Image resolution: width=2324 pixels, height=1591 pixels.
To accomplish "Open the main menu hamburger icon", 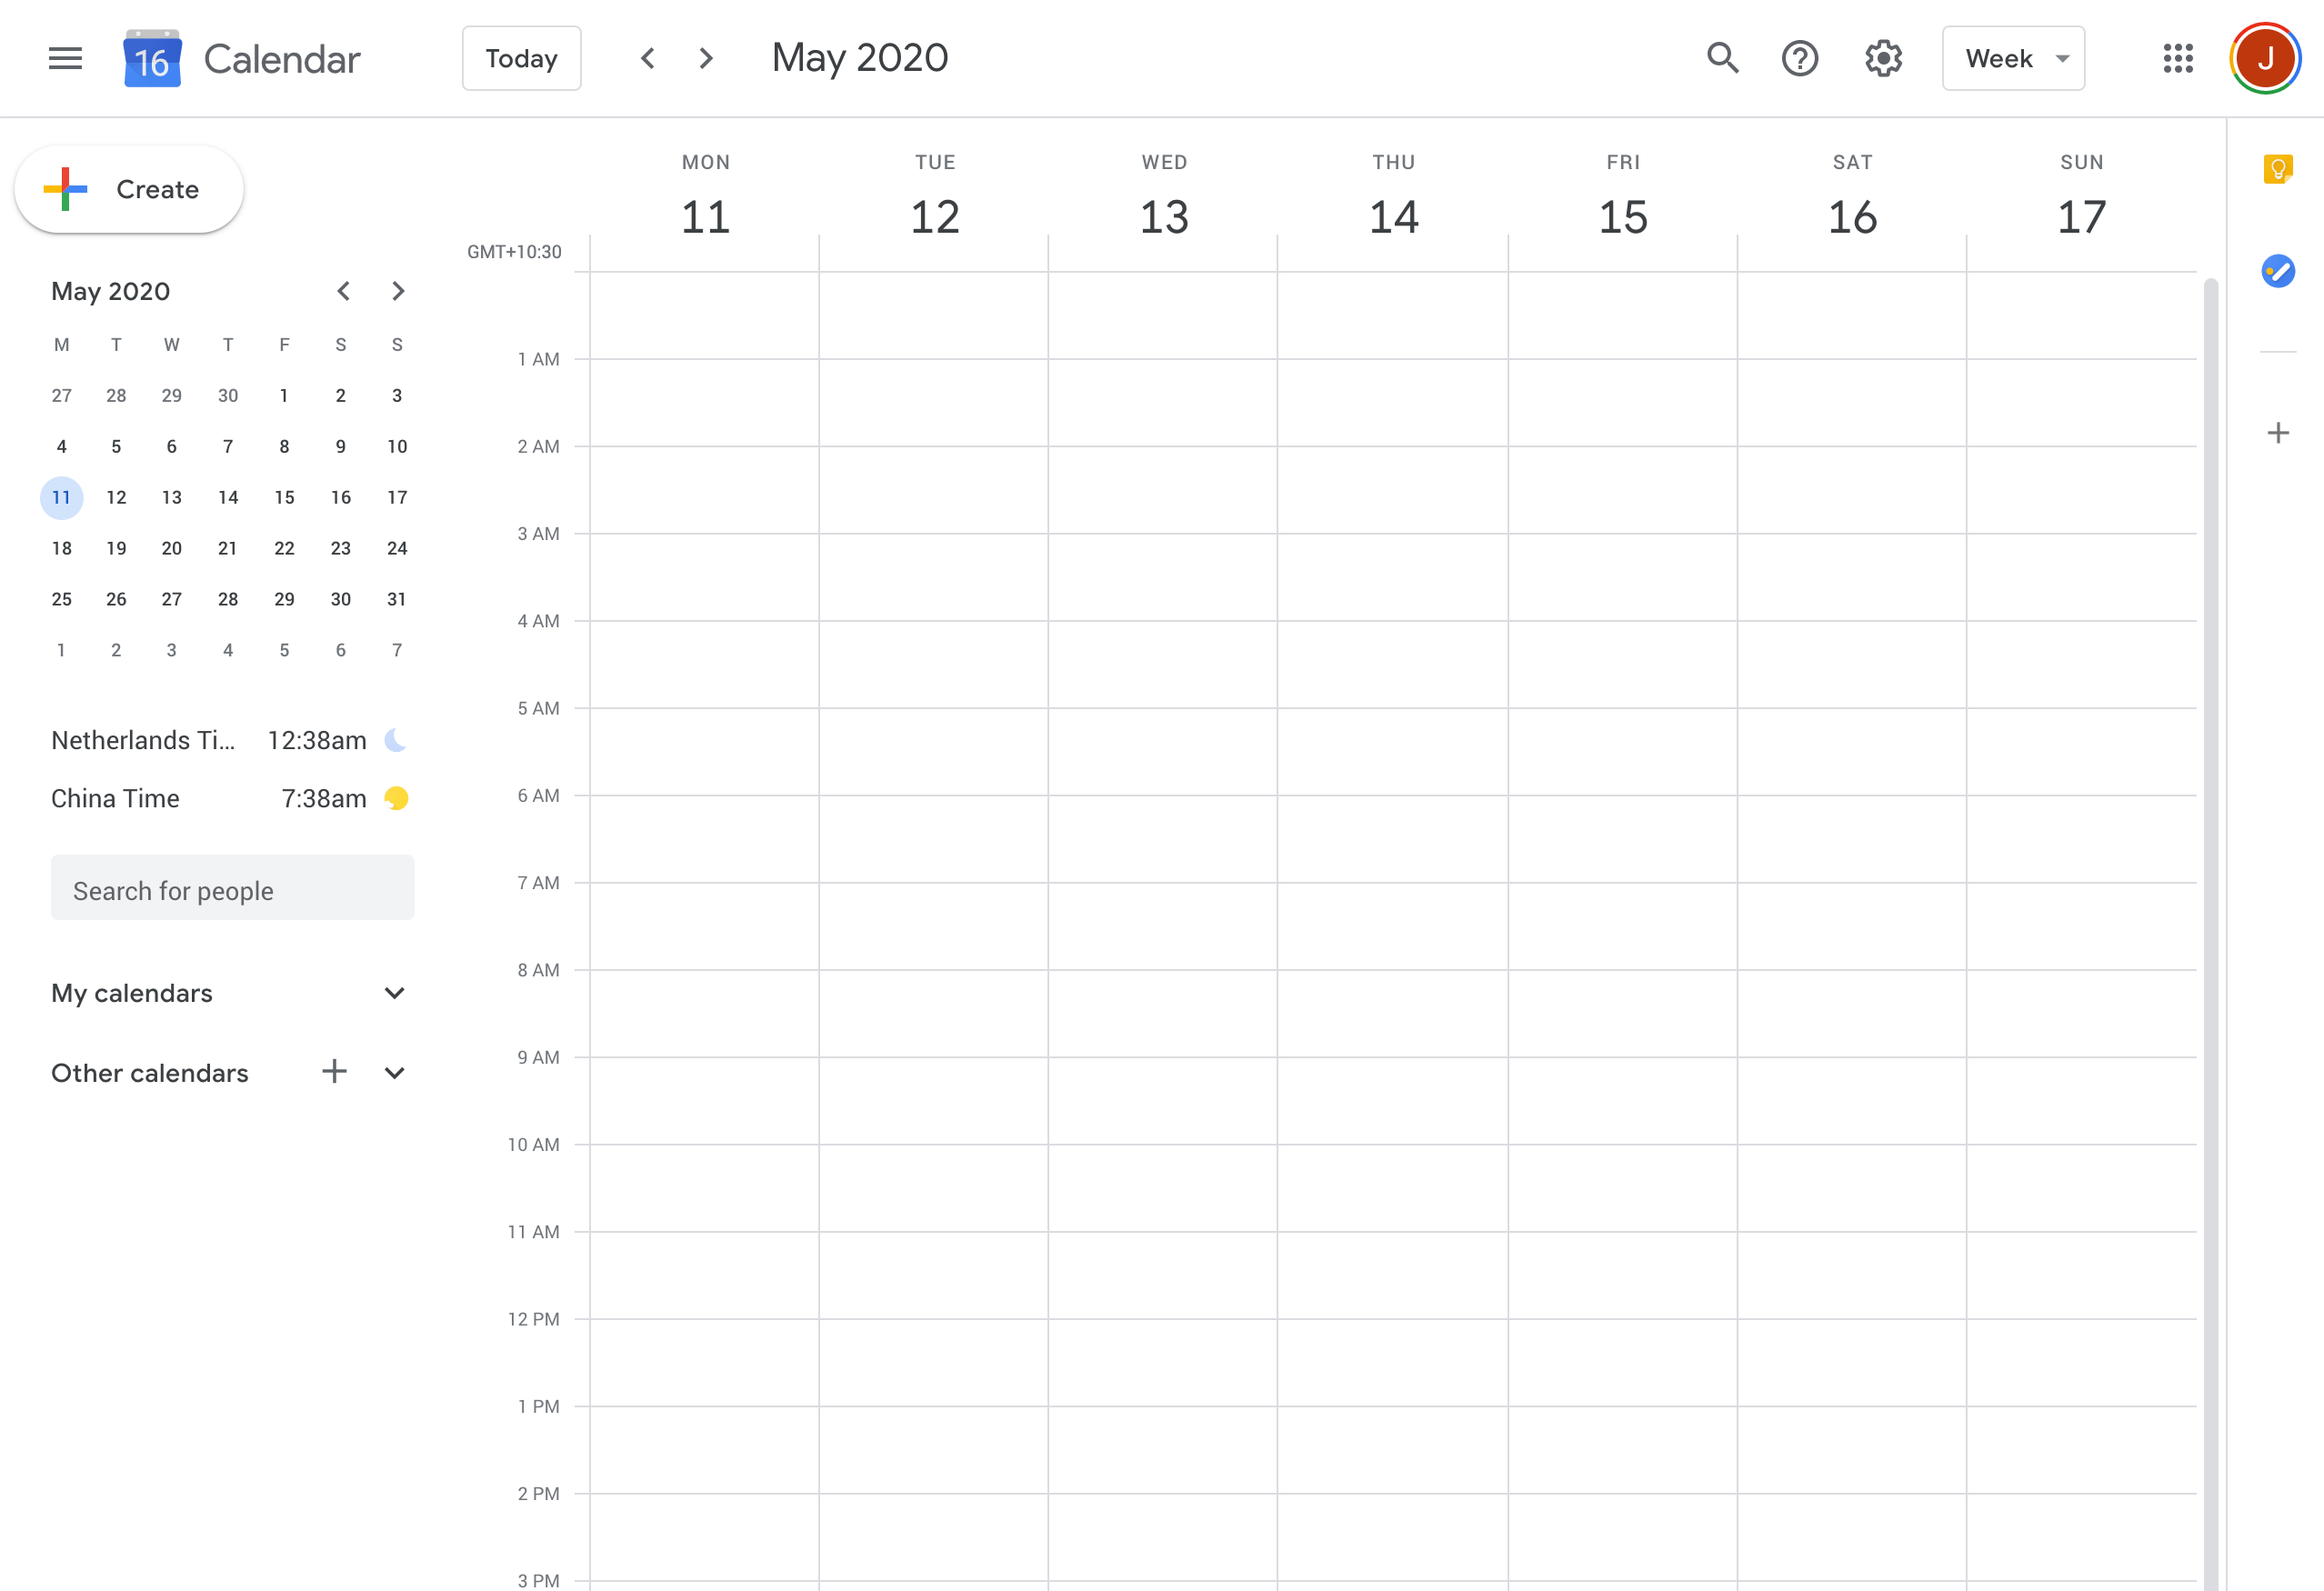I will point(65,58).
